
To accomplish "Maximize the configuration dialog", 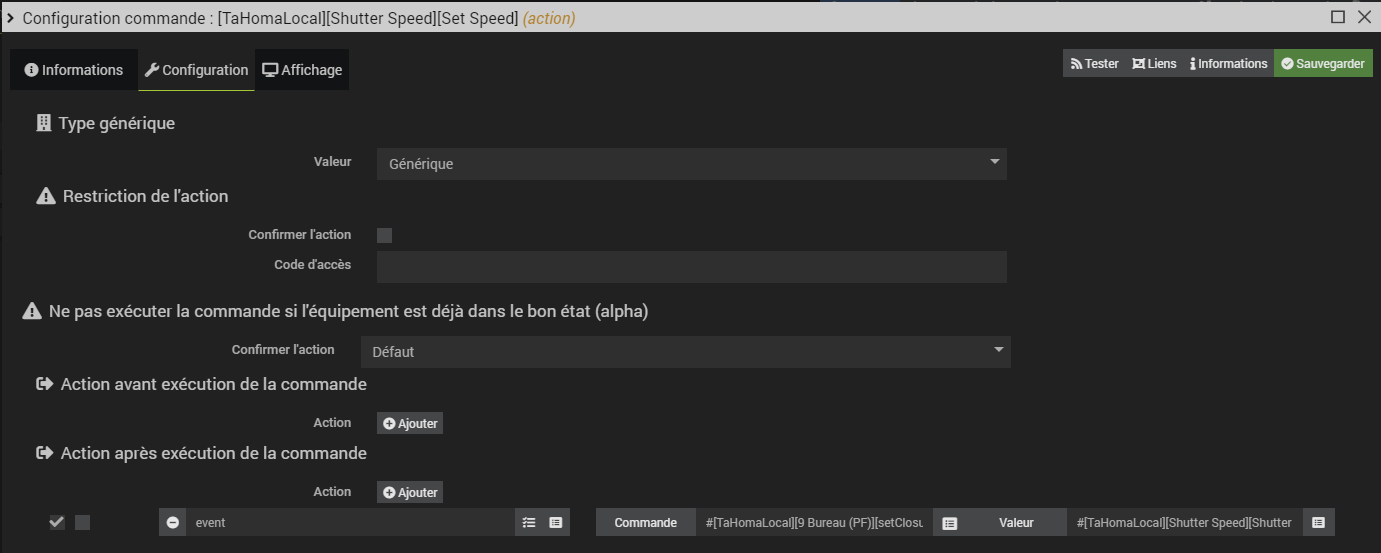I will point(1338,17).
